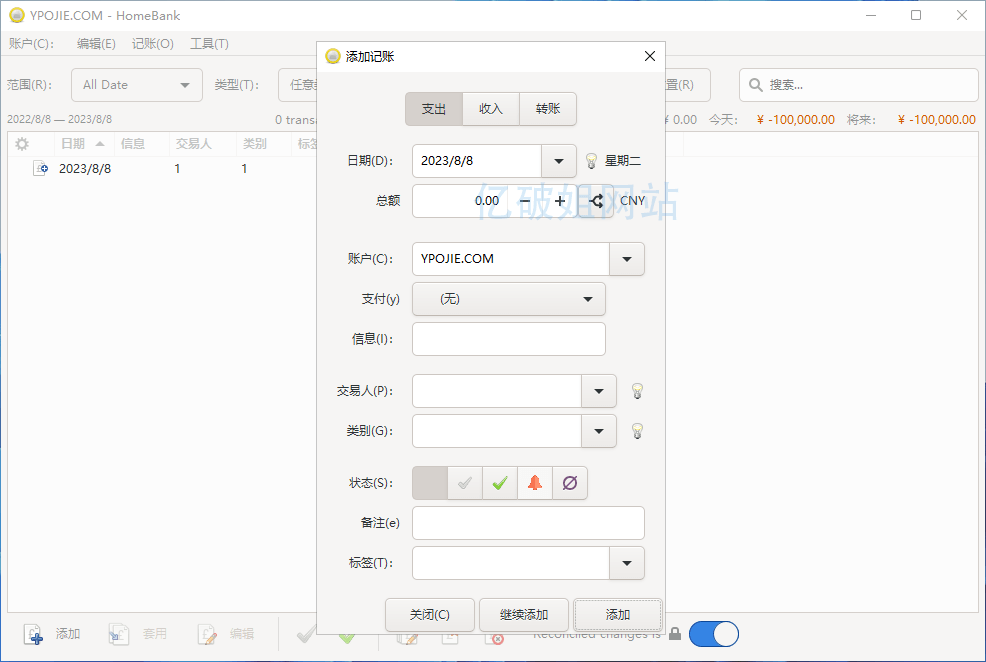Click the 关闭(C) button

[x=430, y=615]
